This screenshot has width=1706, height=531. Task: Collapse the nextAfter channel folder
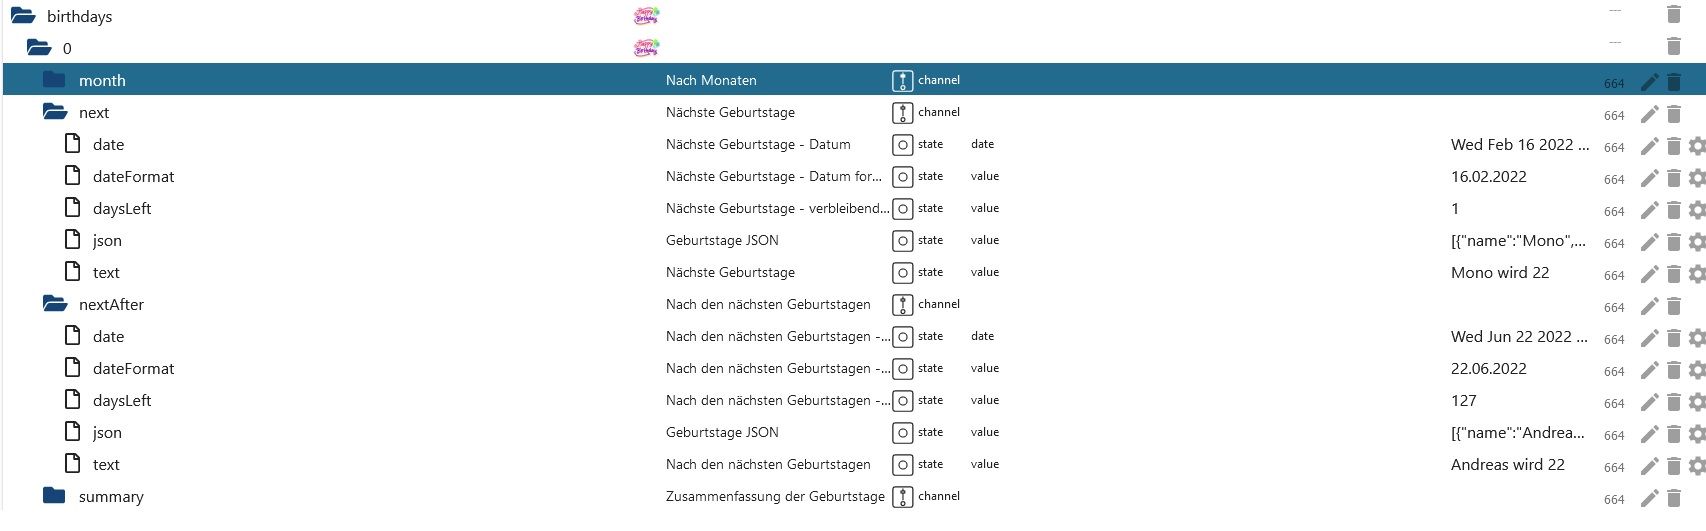tap(55, 304)
